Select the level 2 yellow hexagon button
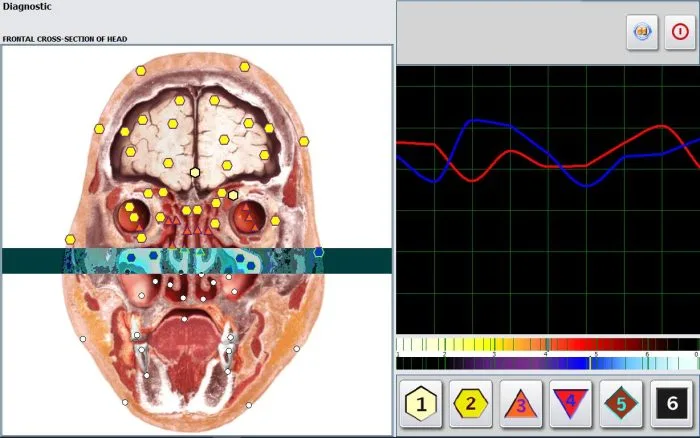This screenshot has height=438, width=700. [471, 405]
